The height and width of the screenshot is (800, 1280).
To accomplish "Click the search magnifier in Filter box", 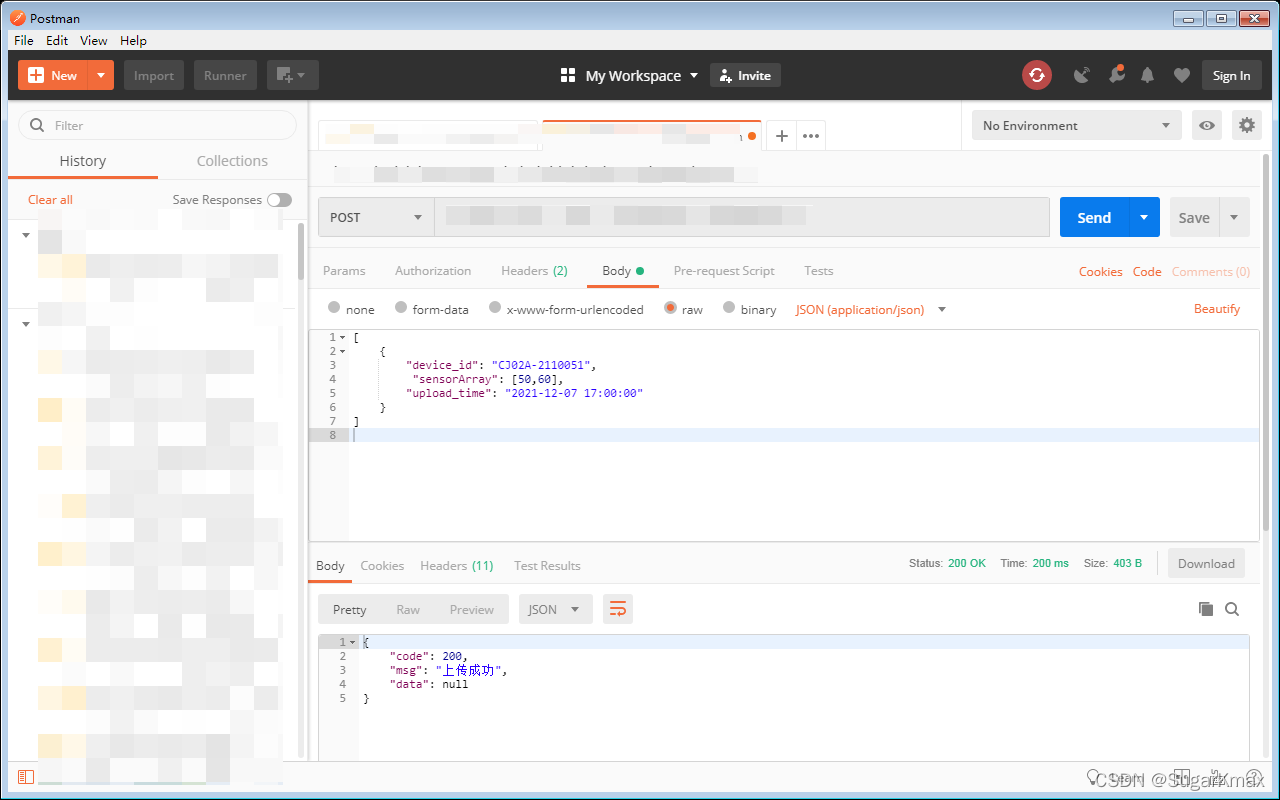I will (38, 125).
